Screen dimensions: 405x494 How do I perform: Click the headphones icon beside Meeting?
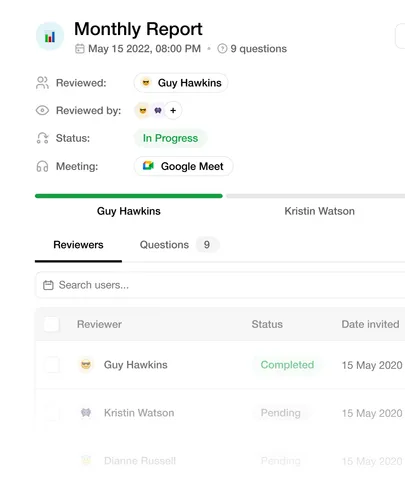(42, 166)
